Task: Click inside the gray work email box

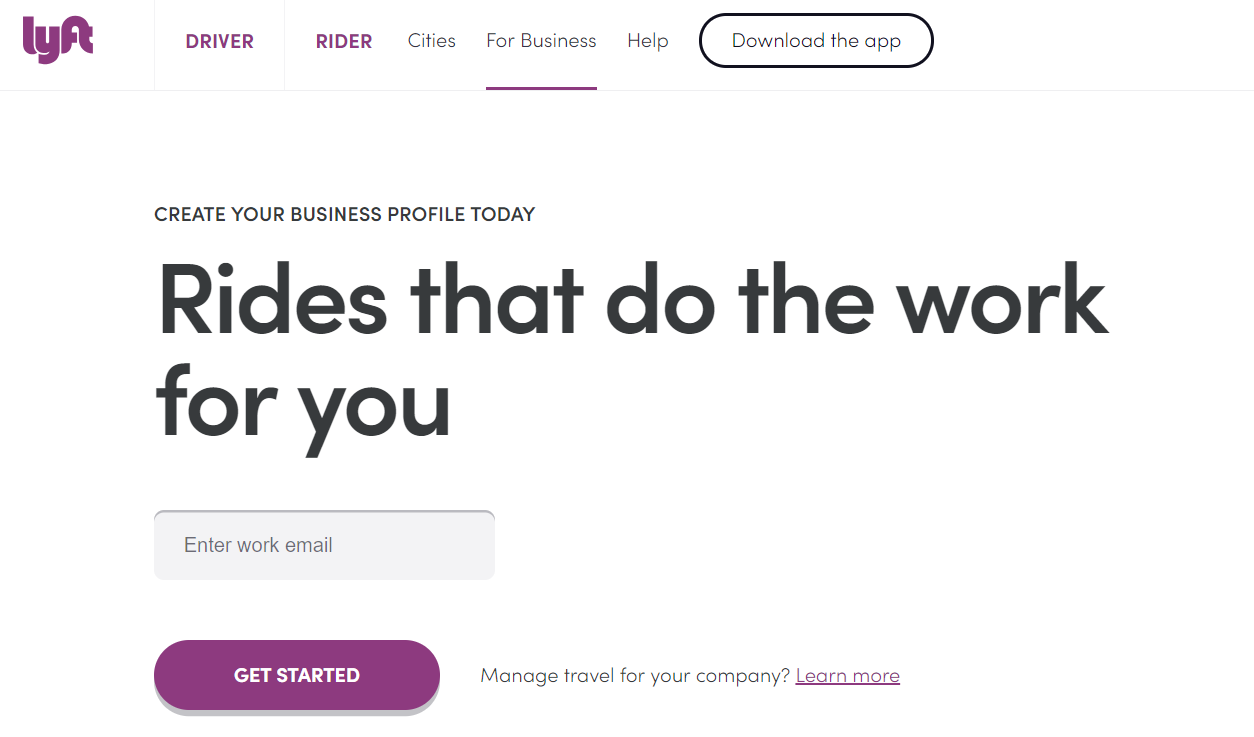Action: (324, 545)
